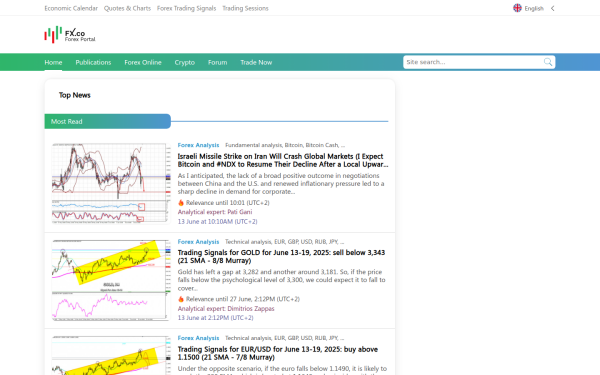Click analytical expert Dimitrios Zappas link
600x375 pixels.
pyautogui.click(x=226, y=308)
